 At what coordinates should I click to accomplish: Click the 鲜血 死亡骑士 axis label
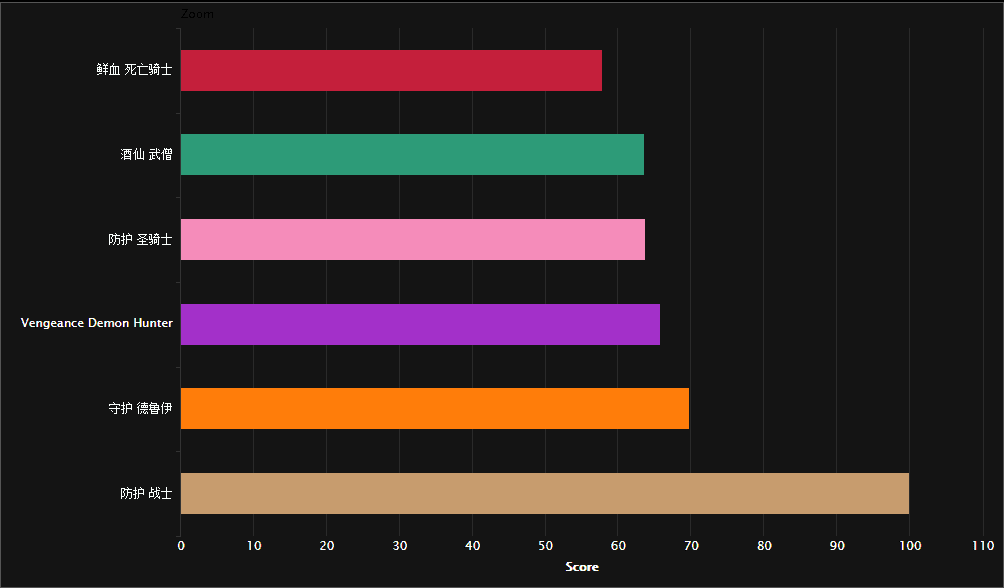[134, 70]
